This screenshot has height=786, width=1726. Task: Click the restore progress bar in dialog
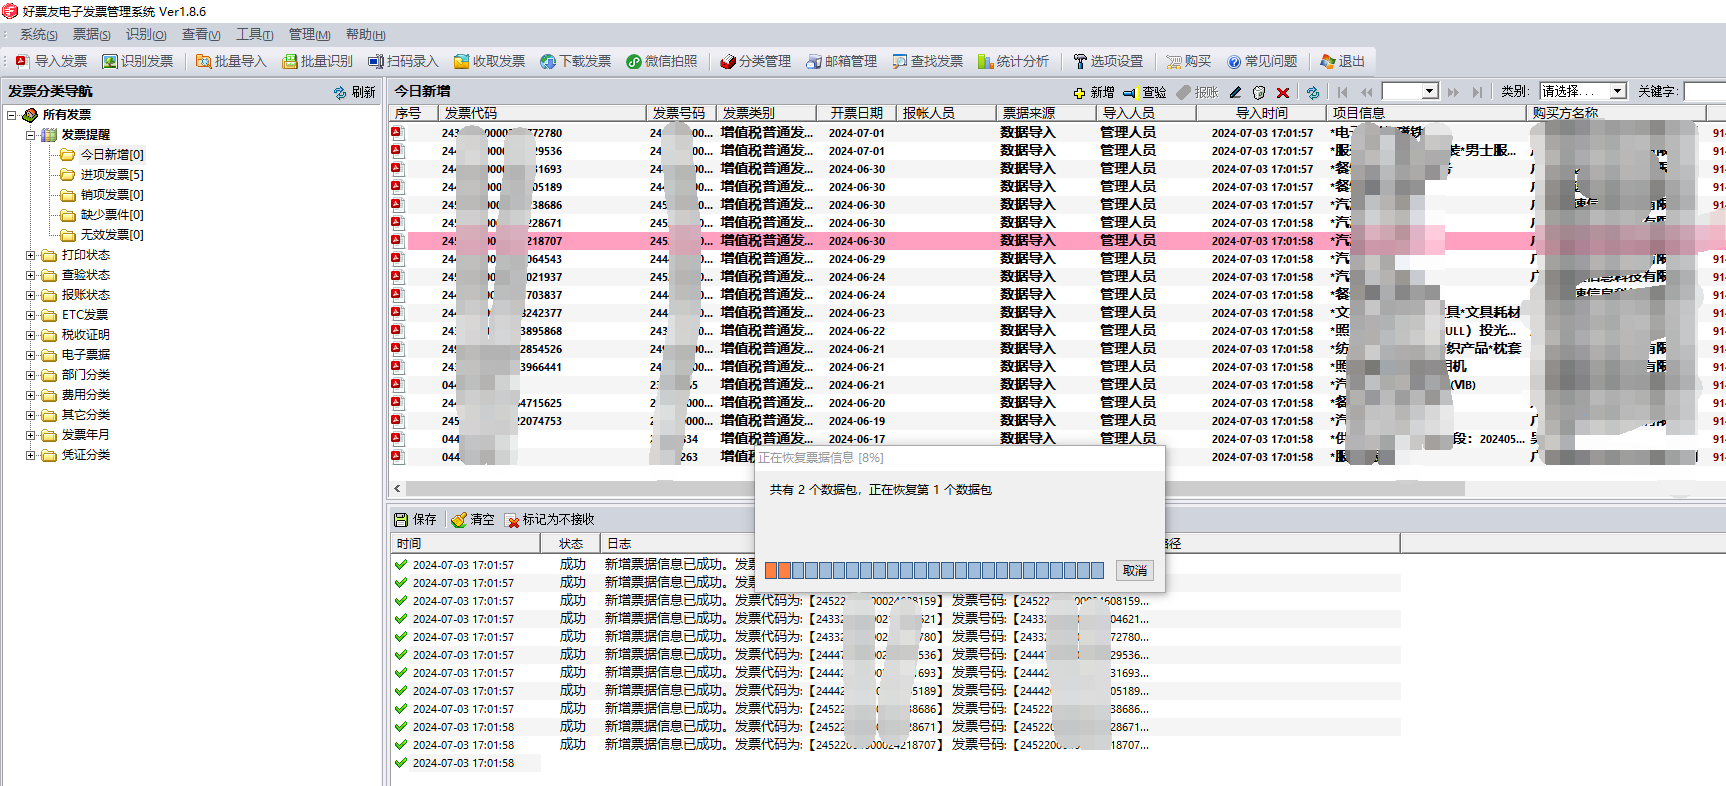click(934, 570)
